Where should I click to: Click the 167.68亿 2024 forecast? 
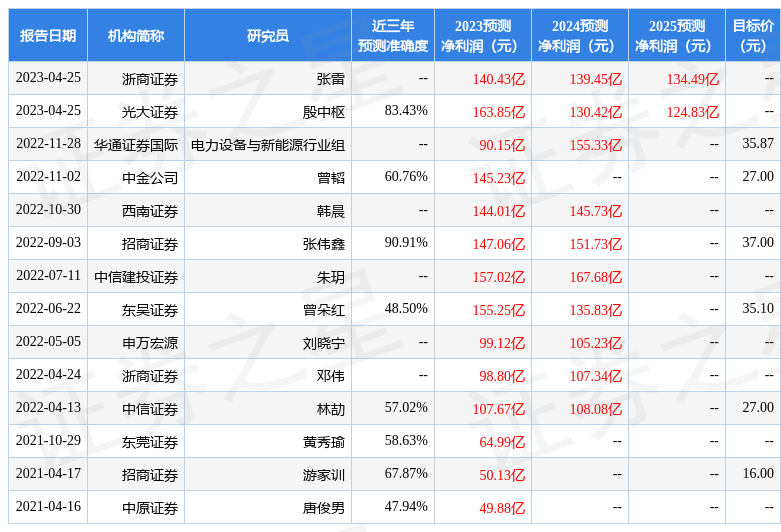596,277
